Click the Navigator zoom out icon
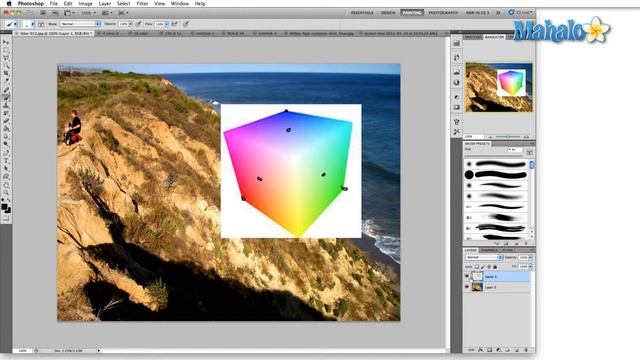This screenshot has width=640, height=360. (490, 137)
